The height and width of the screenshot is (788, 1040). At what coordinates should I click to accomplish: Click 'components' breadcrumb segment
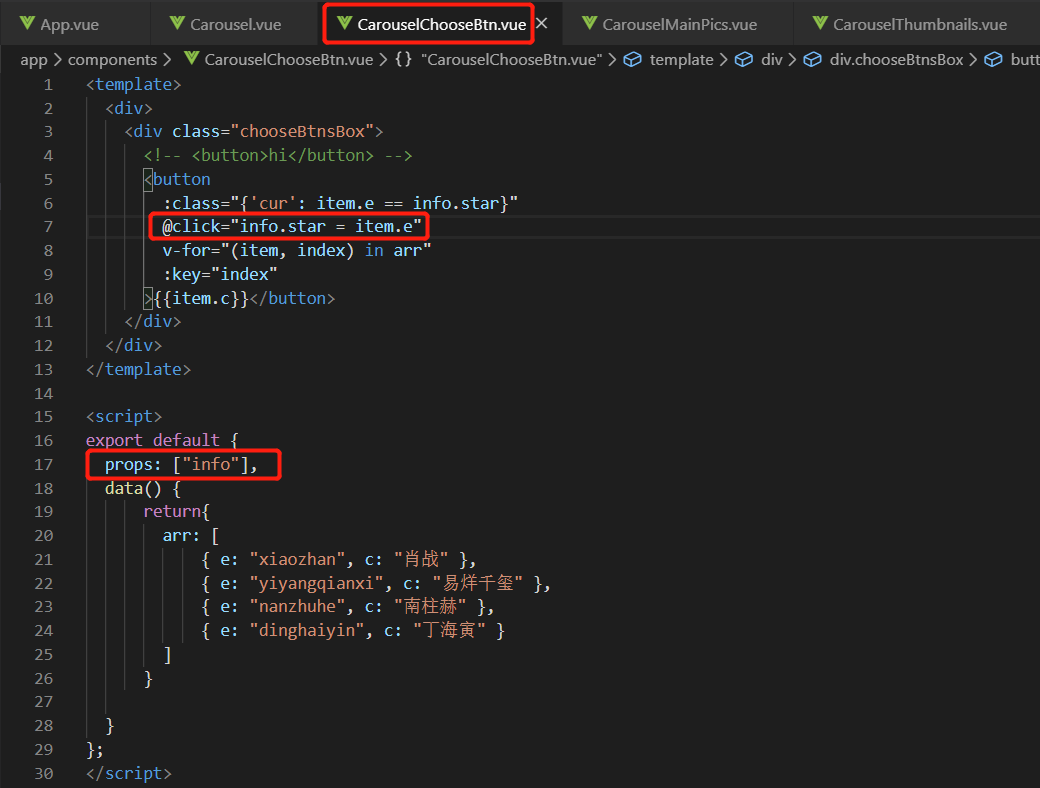(x=112, y=60)
